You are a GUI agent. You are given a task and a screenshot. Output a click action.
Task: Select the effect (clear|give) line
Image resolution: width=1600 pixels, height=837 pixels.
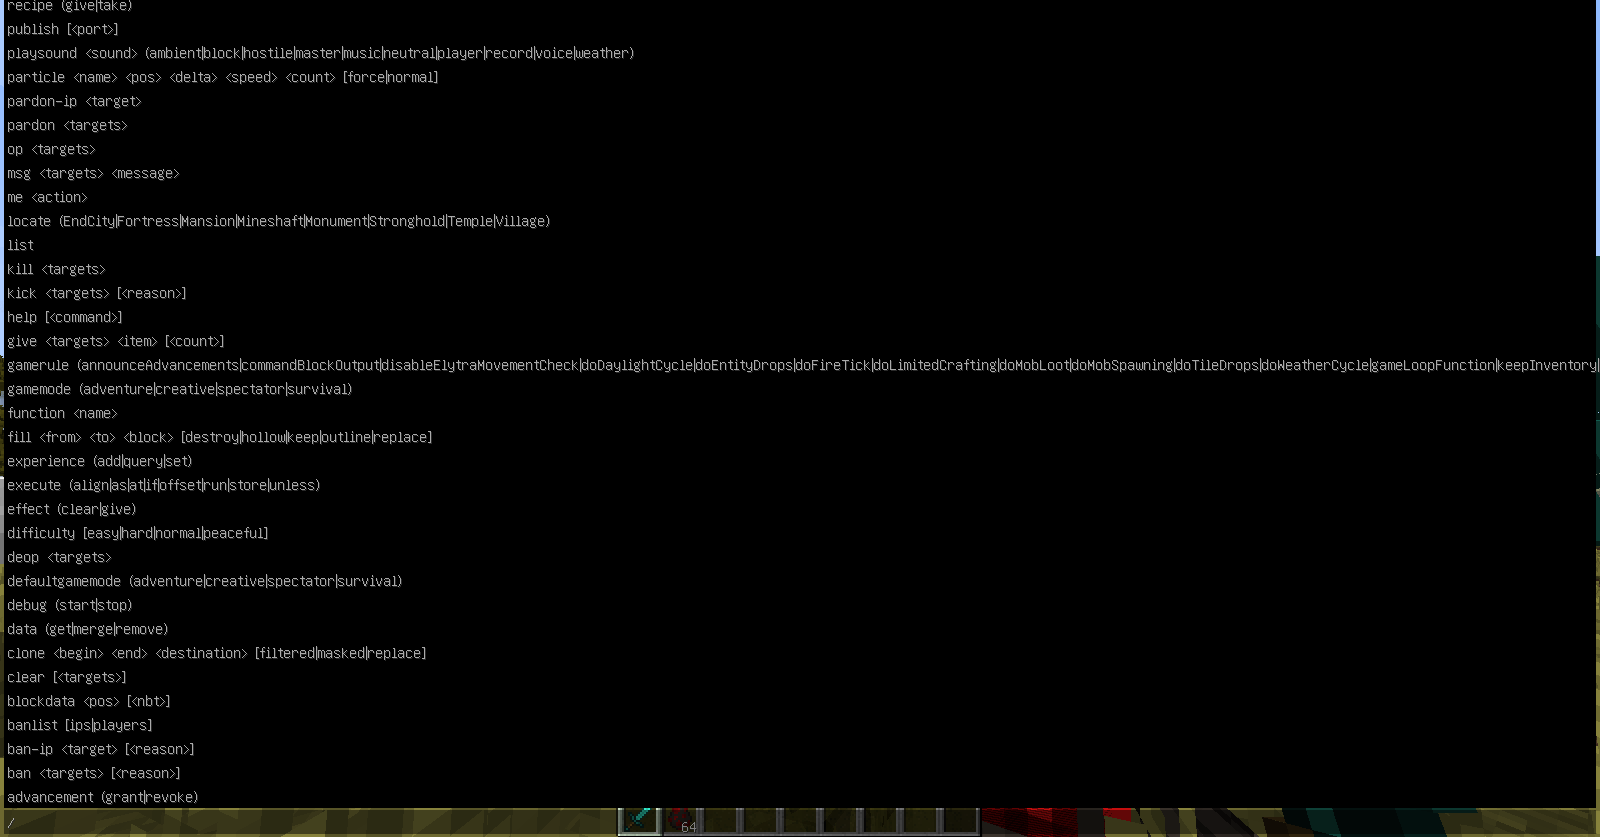pyautogui.click(x=72, y=509)
